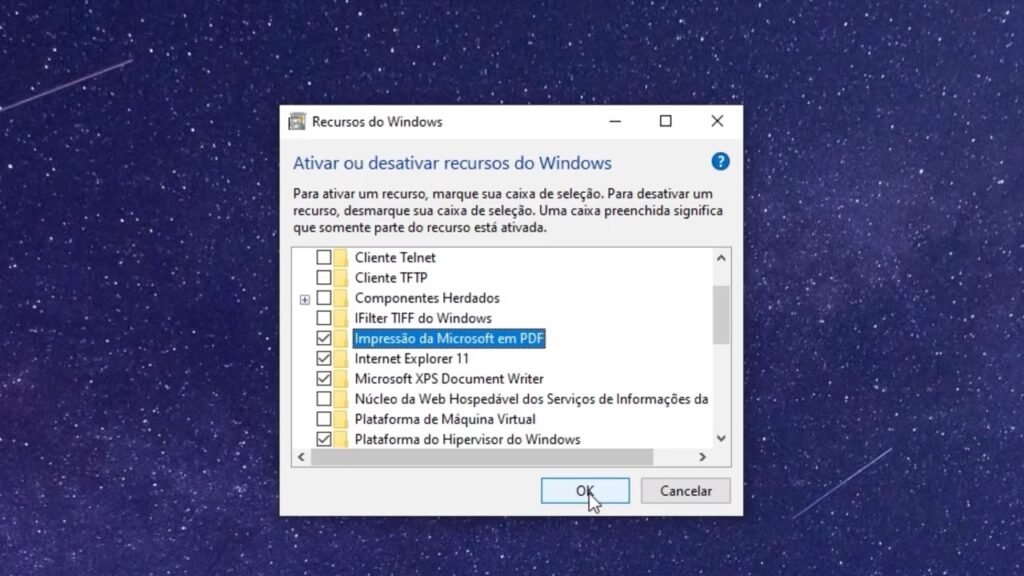The width and height of the screenshot is (1024, 576).
Task: Click the folder icon beside Núcleo da Web Hospedável
Action: pos(340,399)
